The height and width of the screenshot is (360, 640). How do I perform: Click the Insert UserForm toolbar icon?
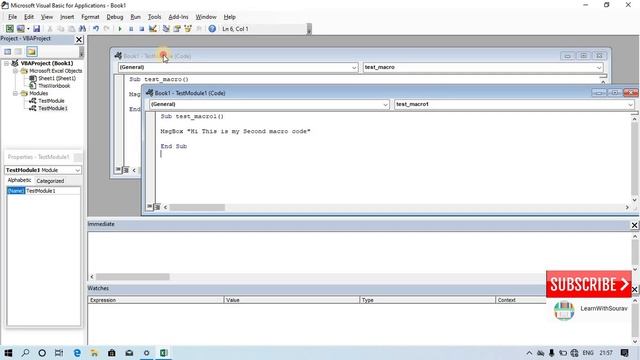(x=20, y=29)
